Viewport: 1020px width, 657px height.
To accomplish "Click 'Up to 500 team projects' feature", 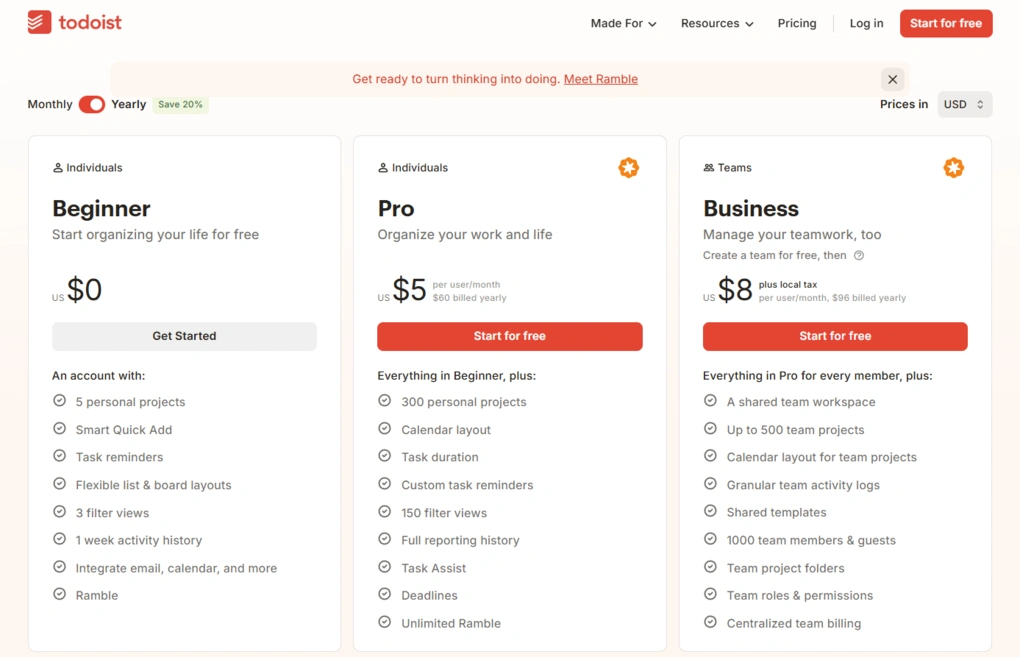I will point(796,430).
